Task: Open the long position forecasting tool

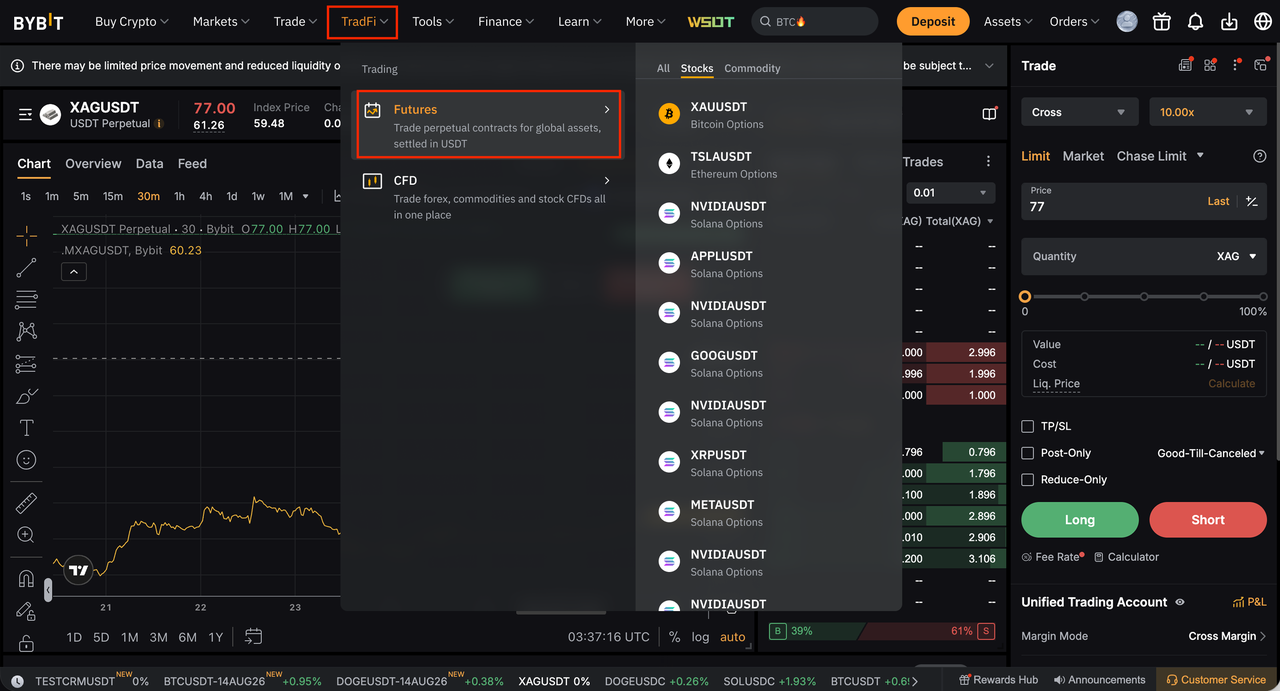Action: [x=26, y=364]
